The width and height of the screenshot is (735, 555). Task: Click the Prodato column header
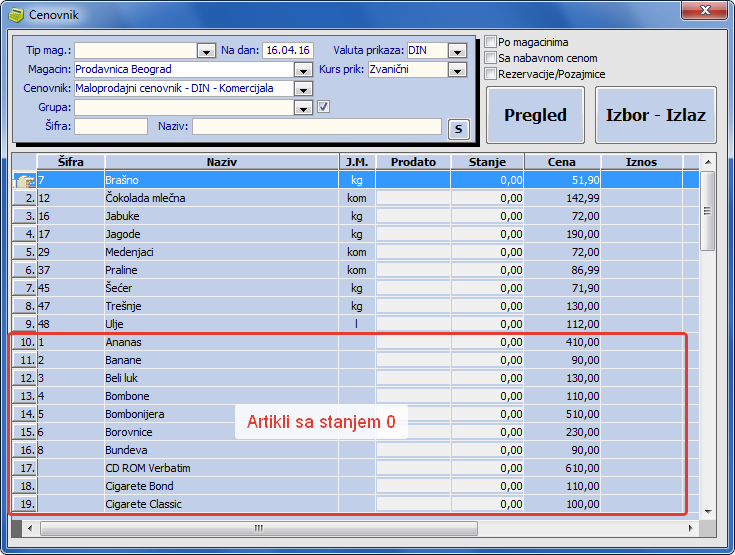(413, 162)
